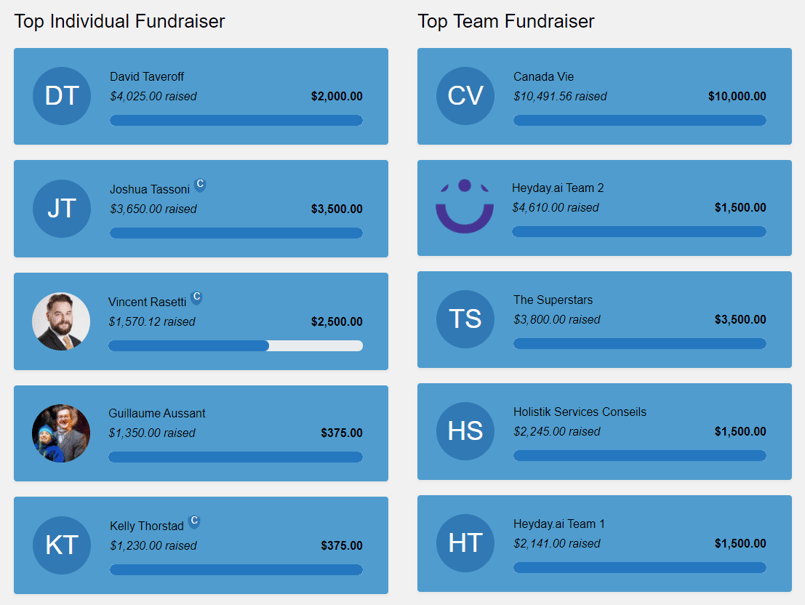Open Guillaume Aussant's profile photo

tap(61, 433)
